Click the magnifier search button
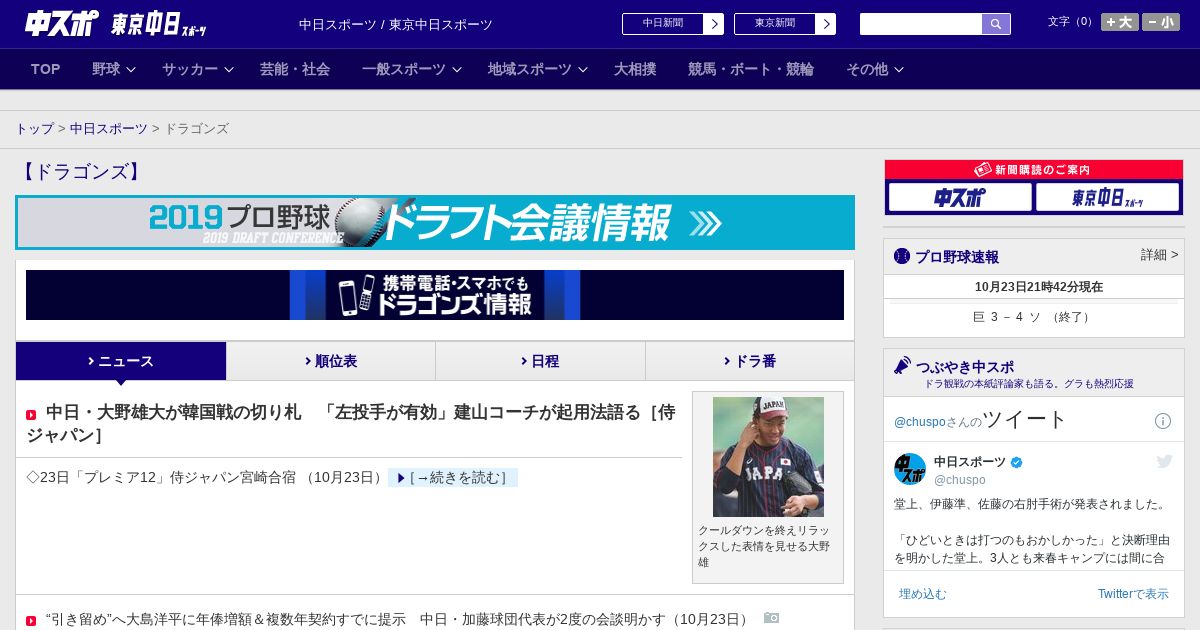1200x630 pixels. (996, 24)
